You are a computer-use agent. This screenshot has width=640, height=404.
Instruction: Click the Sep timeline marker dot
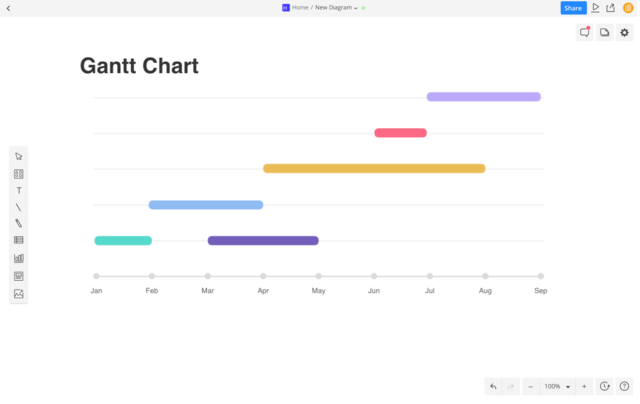pyautogui.click(x=541, y=276)
